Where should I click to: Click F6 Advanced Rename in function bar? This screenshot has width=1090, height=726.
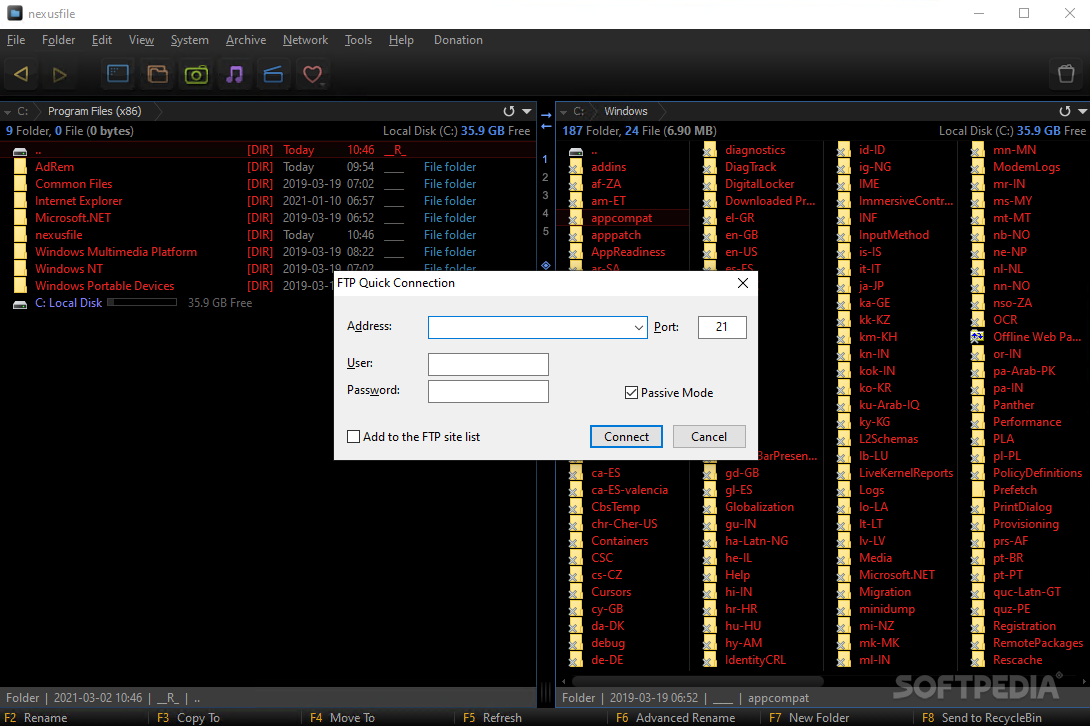676,718
